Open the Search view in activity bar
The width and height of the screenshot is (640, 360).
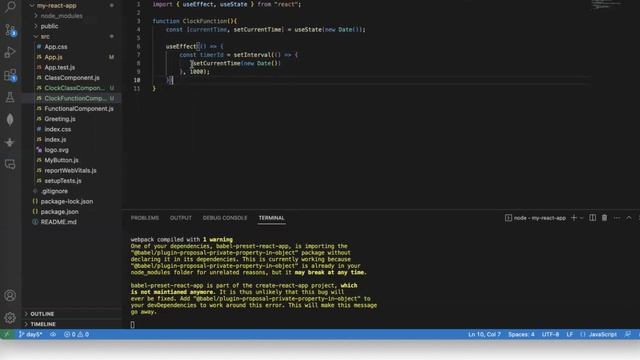point(10,6)
